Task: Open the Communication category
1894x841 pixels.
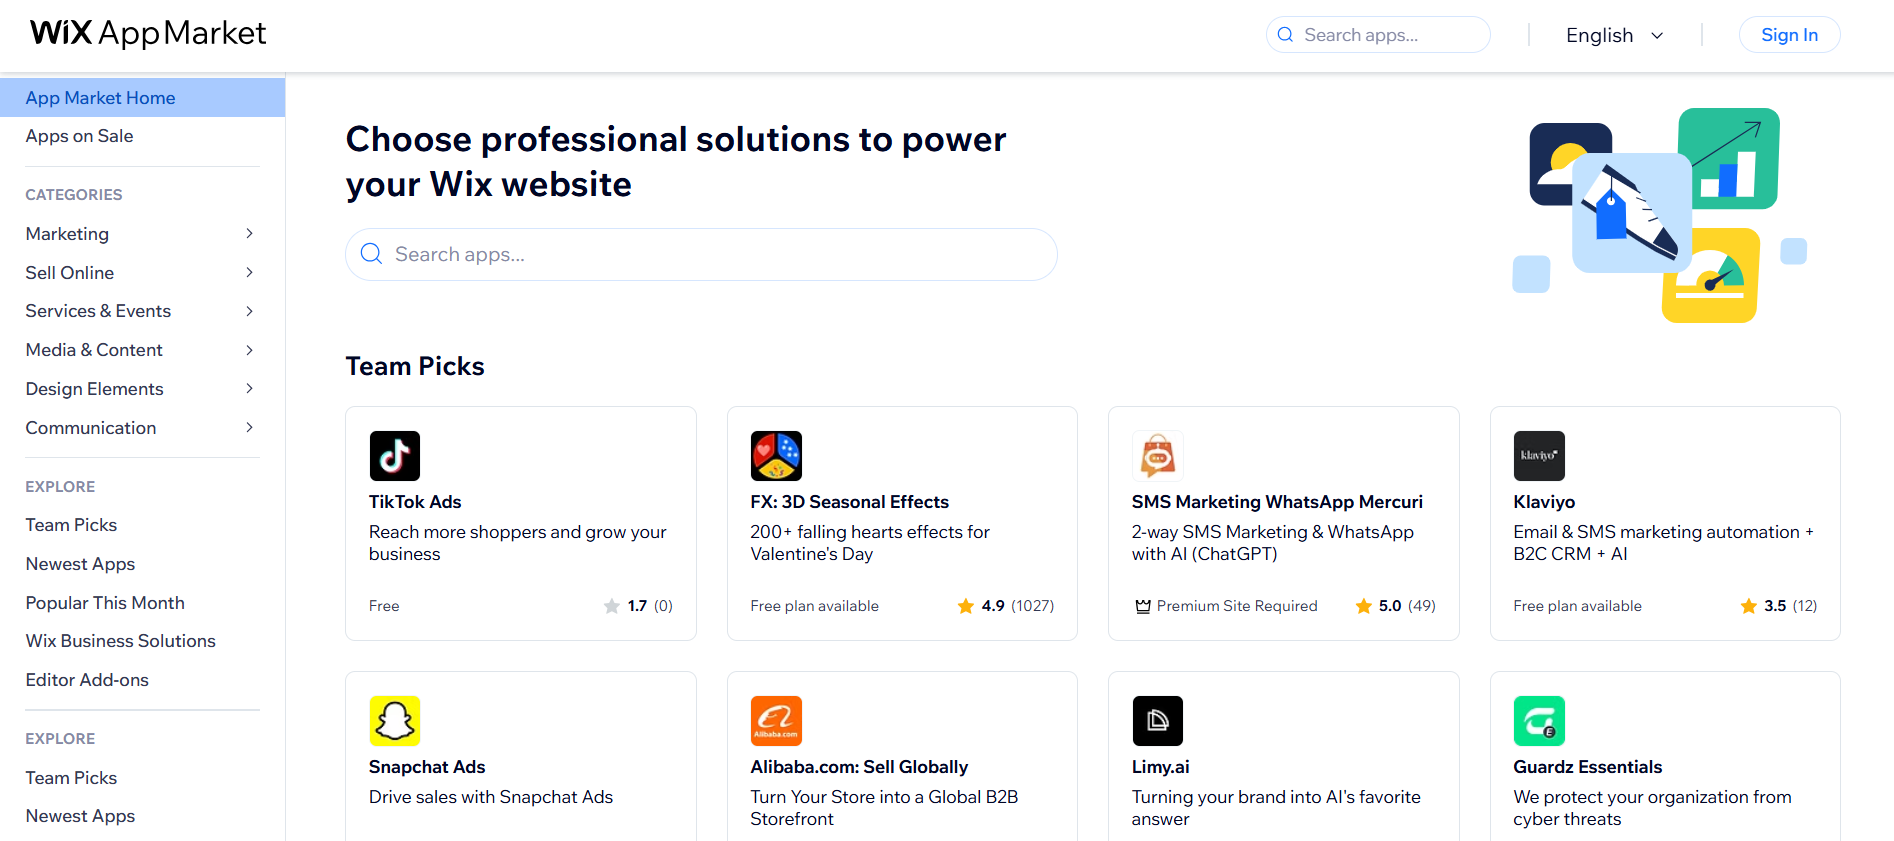Action: pyautogui.click(x=90, y=428)
